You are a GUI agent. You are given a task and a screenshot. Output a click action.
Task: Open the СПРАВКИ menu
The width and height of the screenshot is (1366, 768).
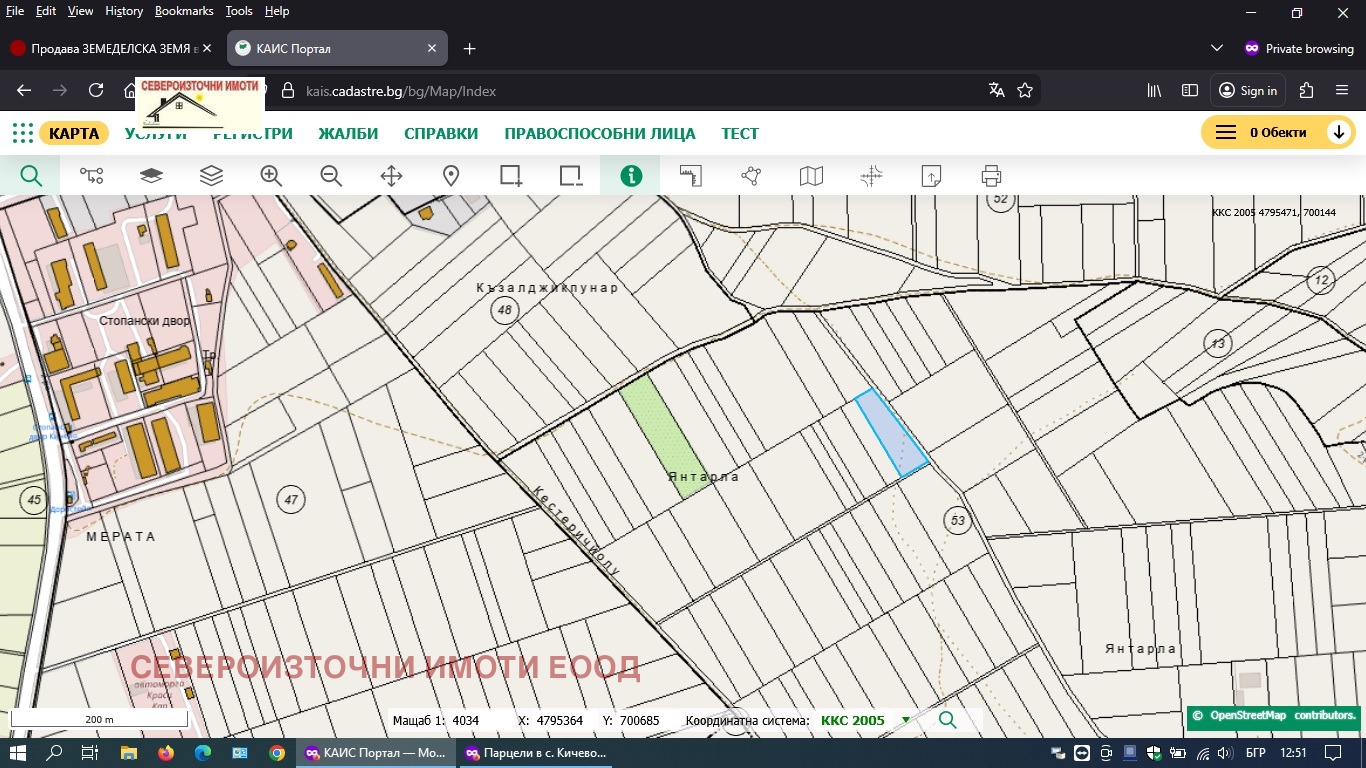441,134
